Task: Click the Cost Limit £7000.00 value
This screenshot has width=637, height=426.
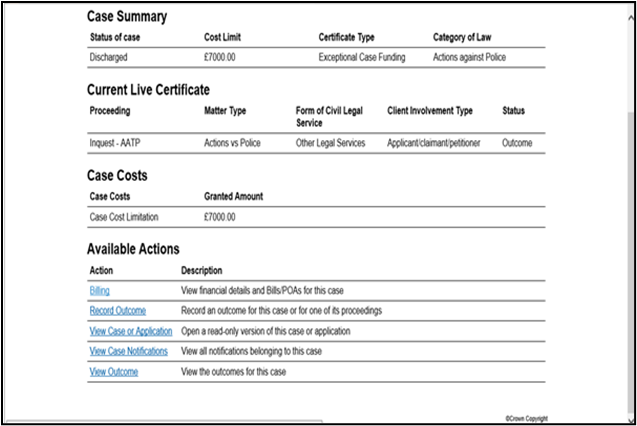Action: pyautogui.click(x=222, y=58)
